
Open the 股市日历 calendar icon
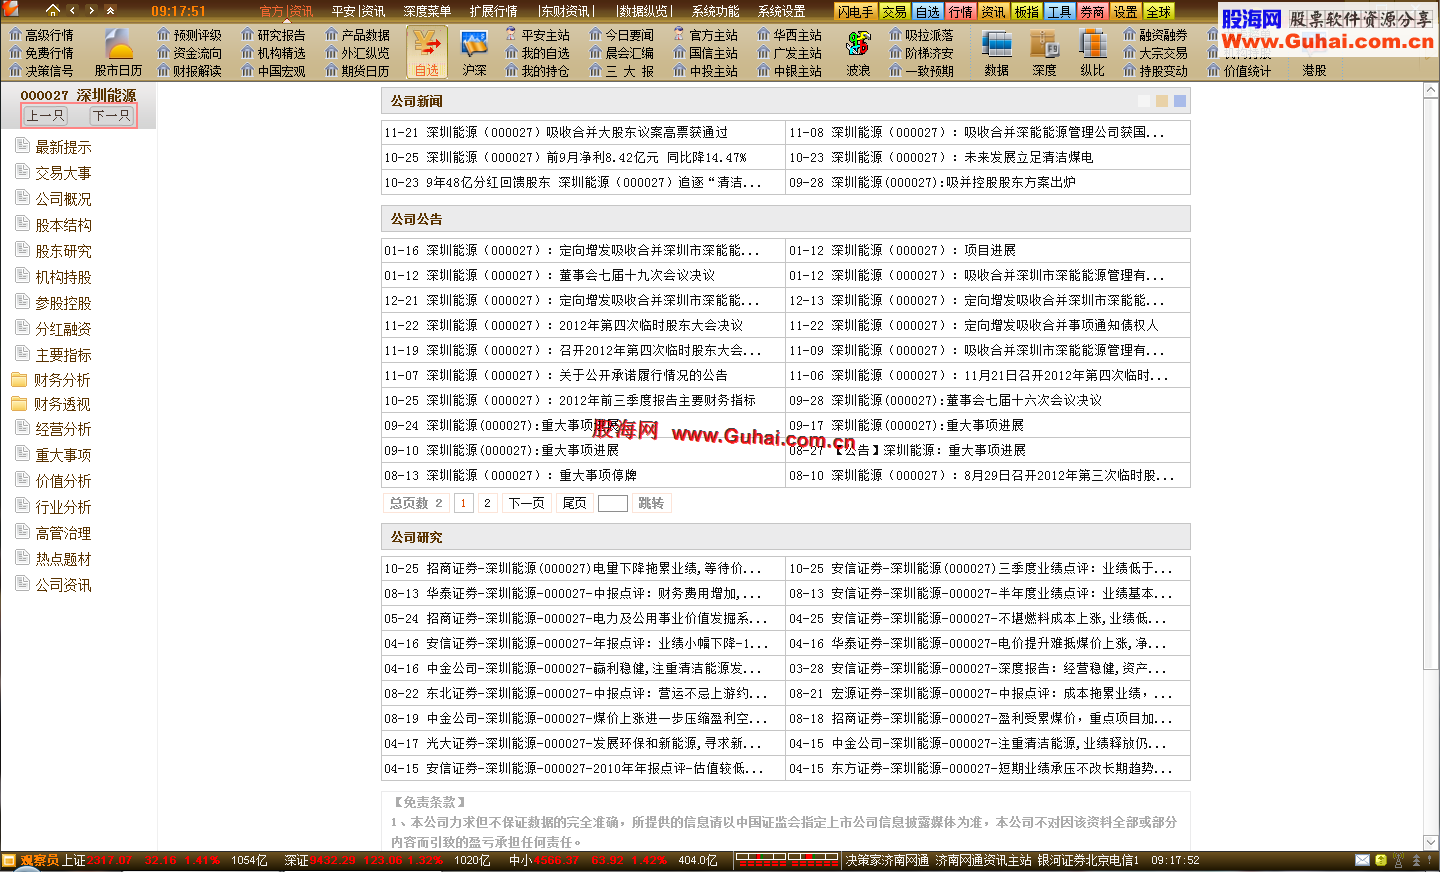[x=119, y=53]
